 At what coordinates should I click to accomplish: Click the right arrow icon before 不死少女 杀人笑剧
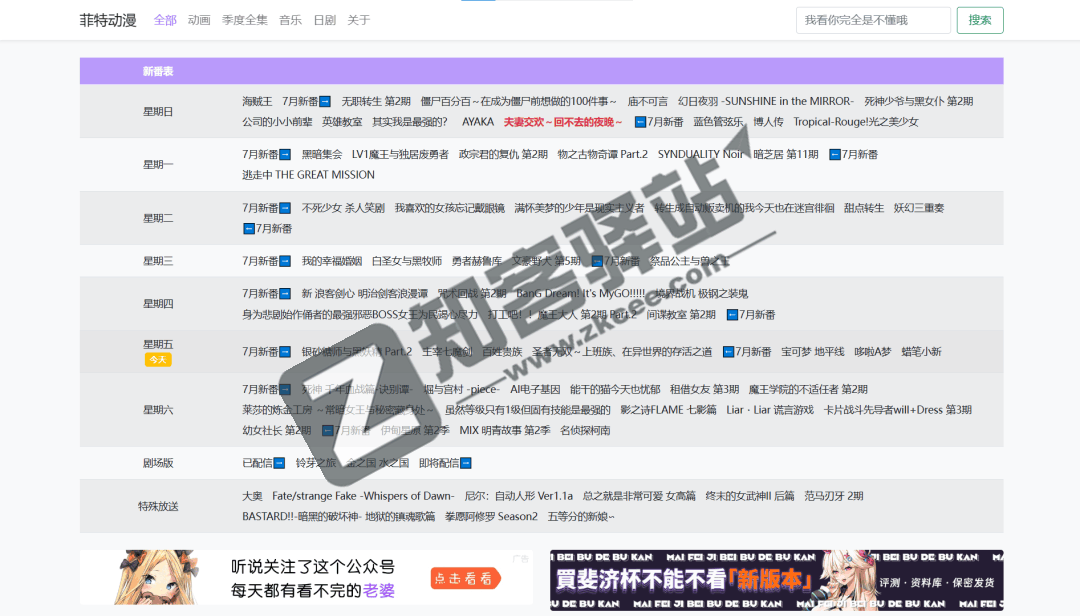285,209
